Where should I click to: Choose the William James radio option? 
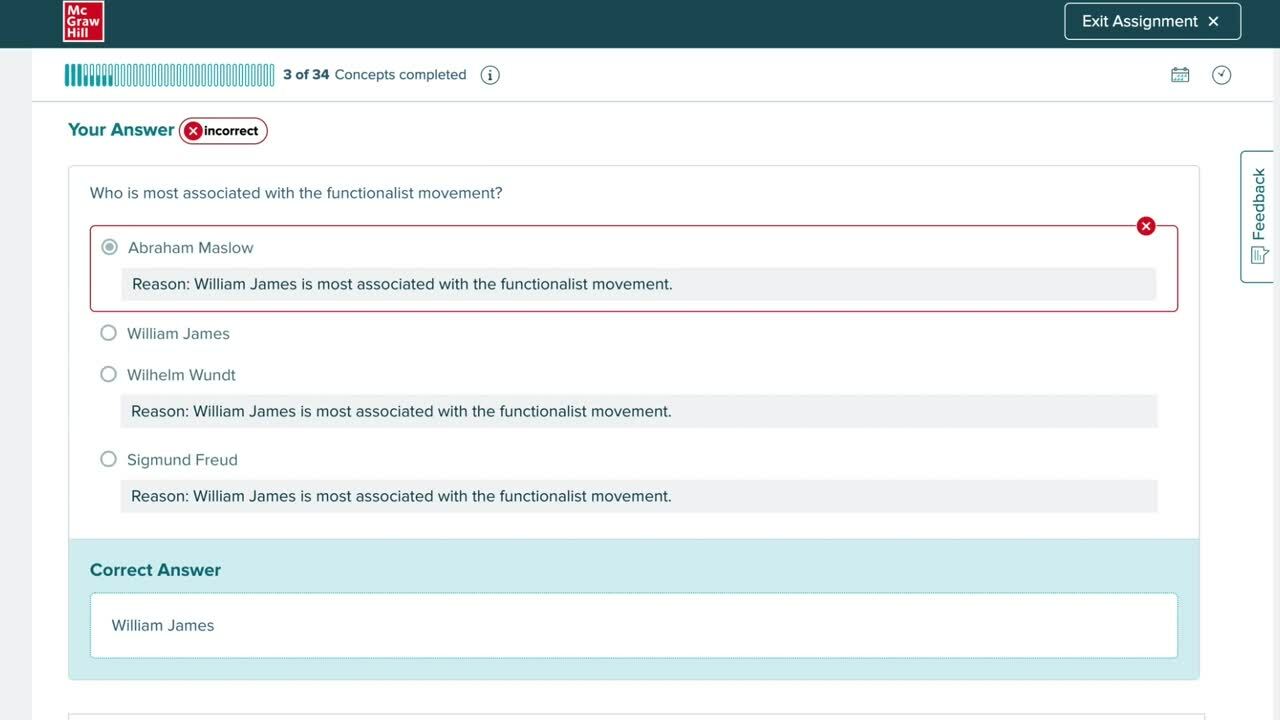[109, 333]
